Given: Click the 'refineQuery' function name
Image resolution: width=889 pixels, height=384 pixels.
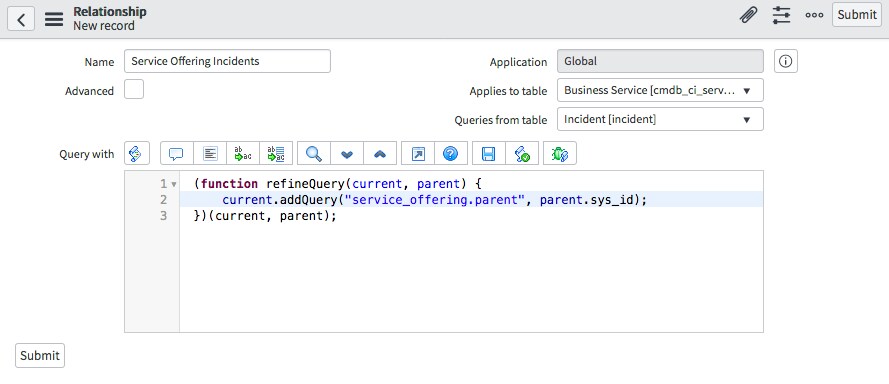Looking at the screenshot, I should coord(306,184).
